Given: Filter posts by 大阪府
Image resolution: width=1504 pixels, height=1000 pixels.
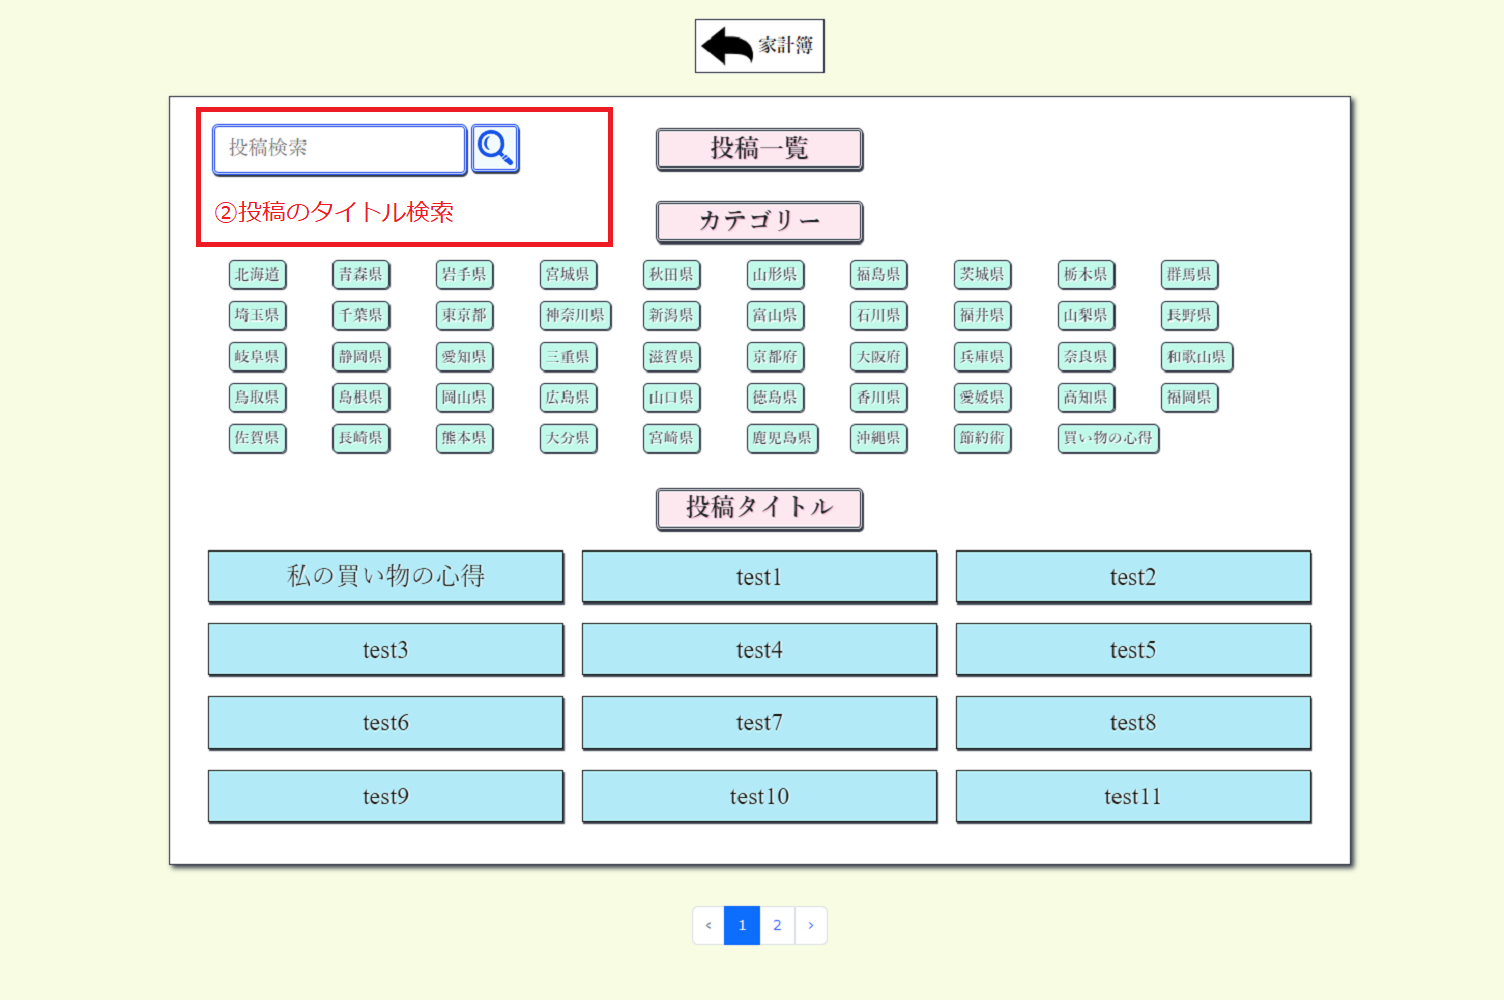Looking at the screenshot, I should click(879, 357).
